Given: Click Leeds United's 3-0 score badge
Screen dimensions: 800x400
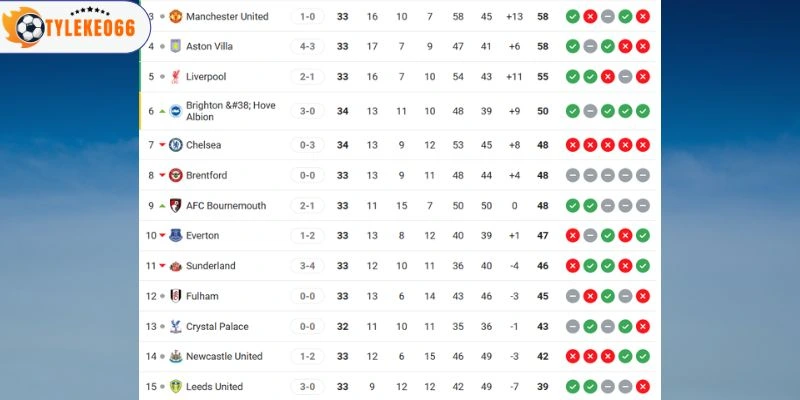Looking at the screenshot, I should pyautogui.click(x=308, y=387).
